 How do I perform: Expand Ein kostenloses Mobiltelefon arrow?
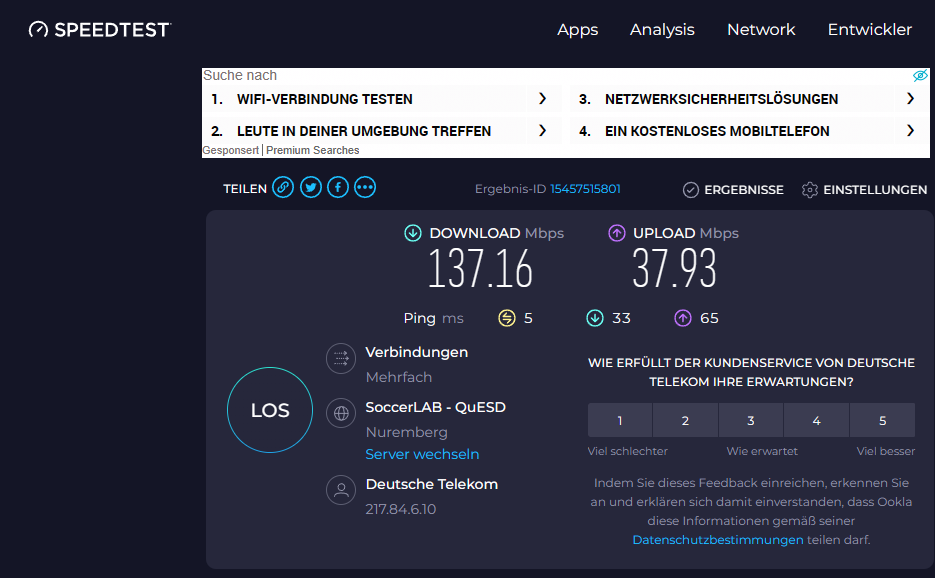pyautogui.click(x=910, y=131)
